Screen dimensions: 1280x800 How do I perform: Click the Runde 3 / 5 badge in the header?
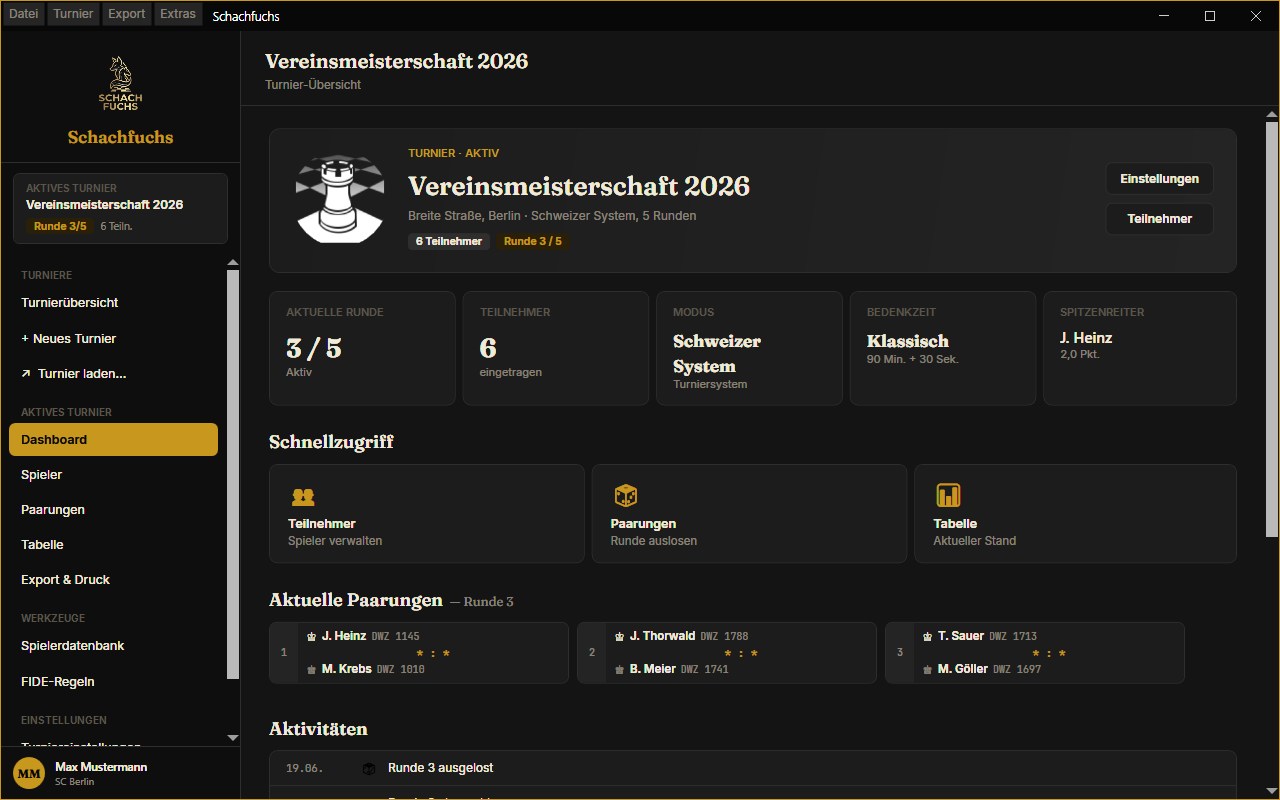coord(533,241)
